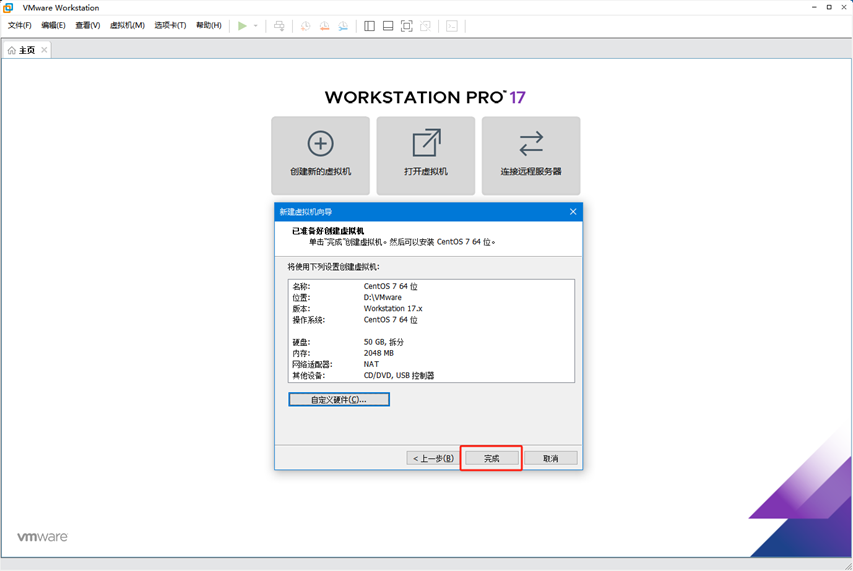Image resolution: width=853 pixels, height=571 pixels.
Task: Click the take snapshot clock icon
Action: point(306,26)
